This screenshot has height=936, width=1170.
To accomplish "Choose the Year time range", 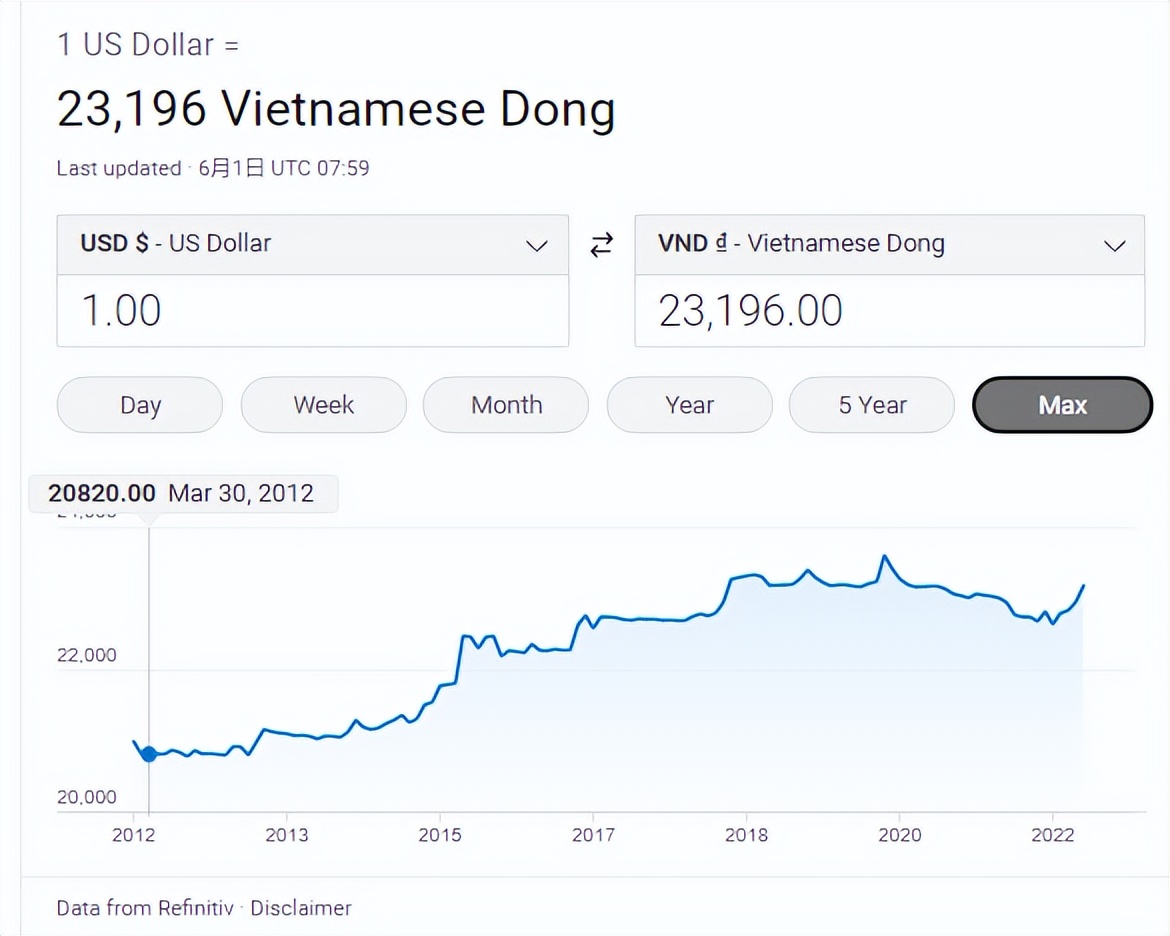I will [x=689, y=405].
